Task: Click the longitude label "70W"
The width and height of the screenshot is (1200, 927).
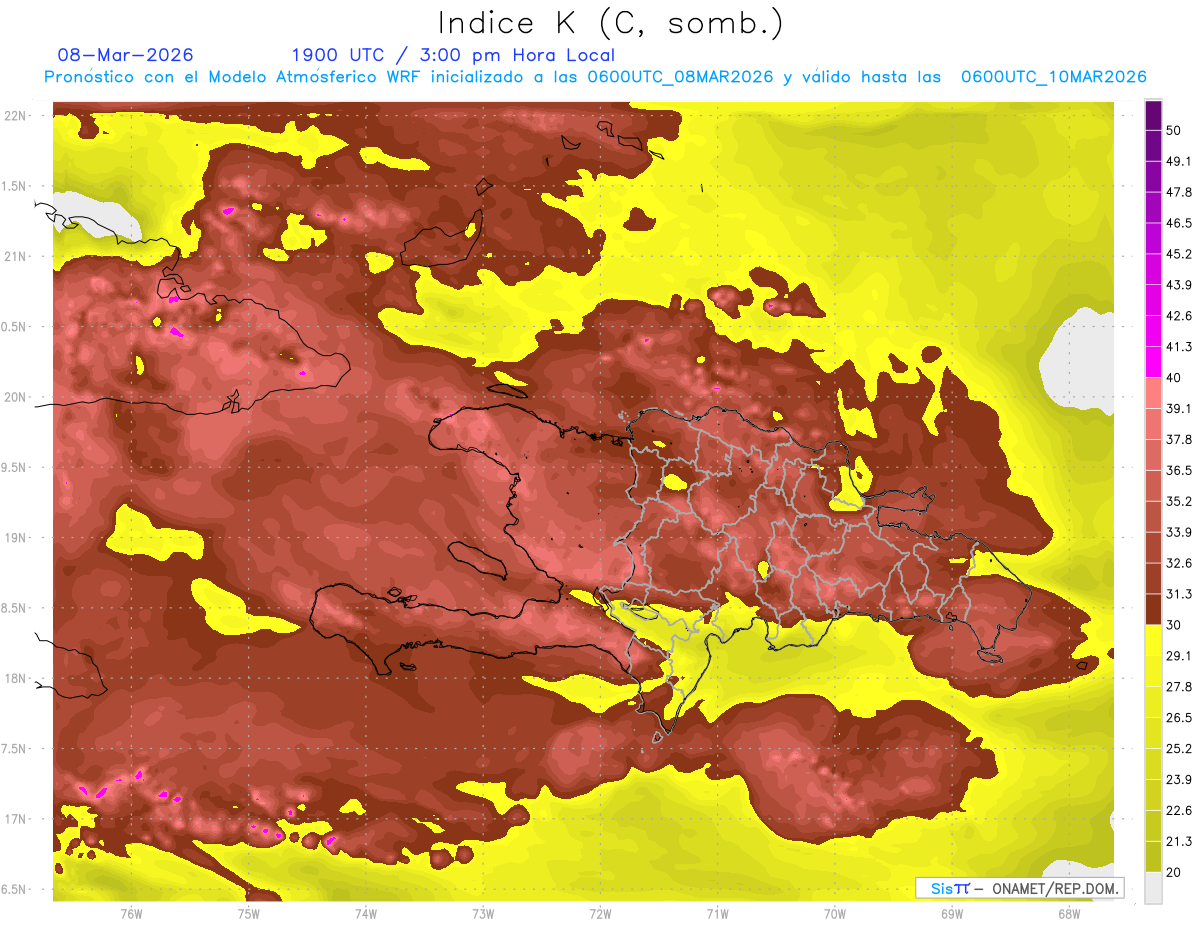Action: pyautogui.click(x=834, y=913)
